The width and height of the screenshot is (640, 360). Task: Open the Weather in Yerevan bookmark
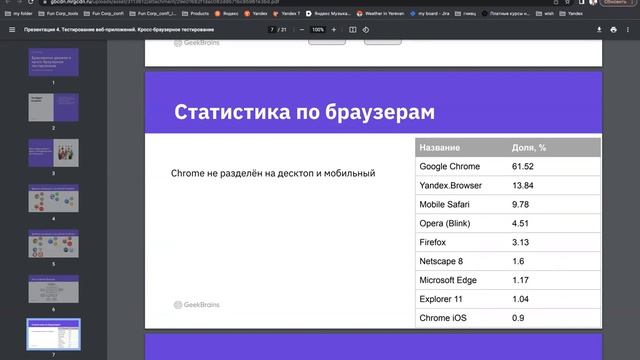pos(380,13)
